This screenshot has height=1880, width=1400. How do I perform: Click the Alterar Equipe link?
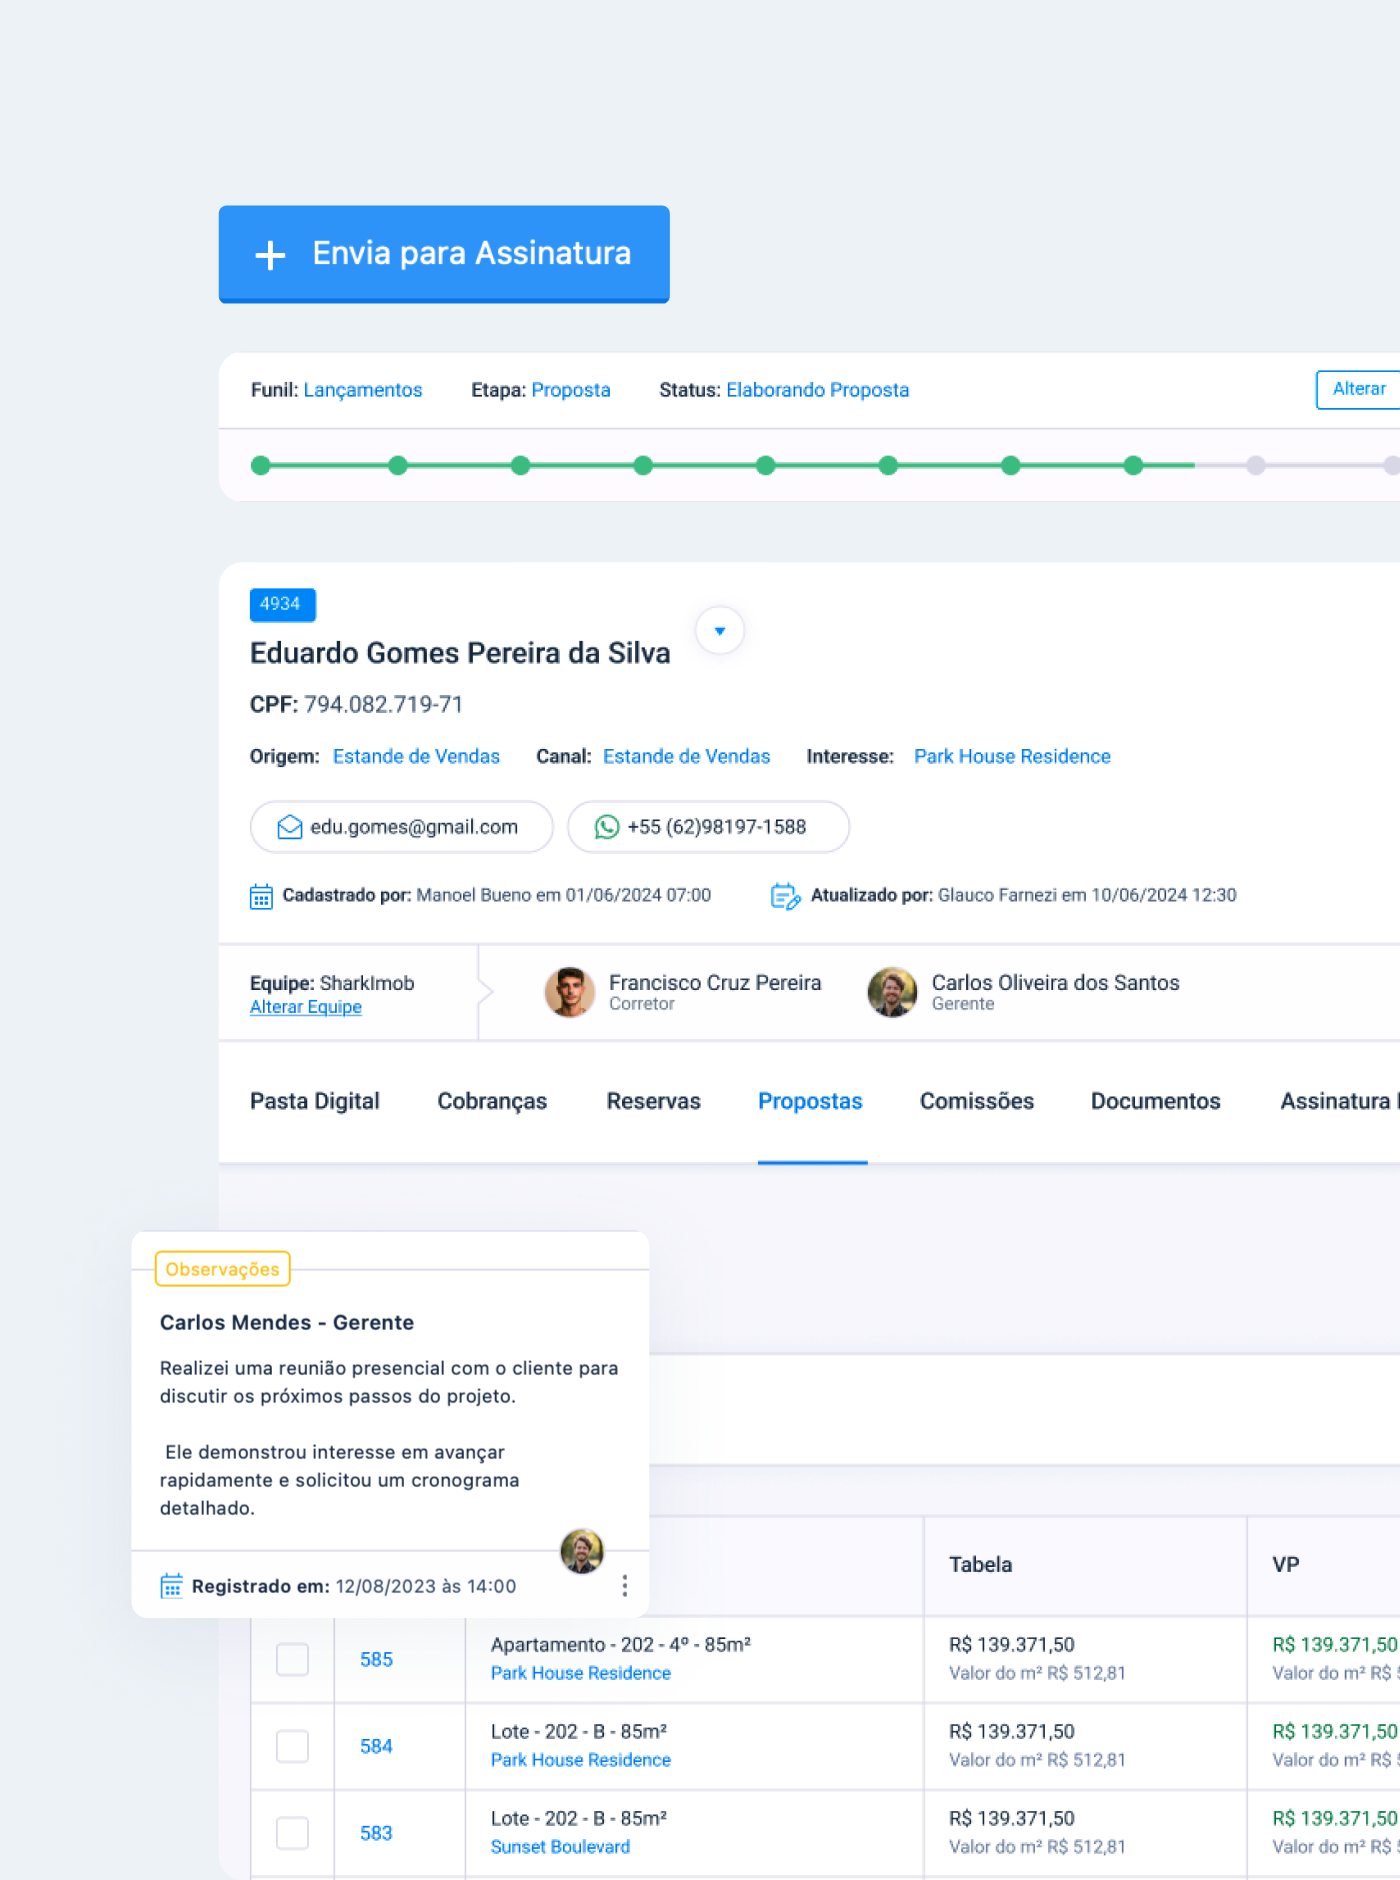click(306, 1008)
